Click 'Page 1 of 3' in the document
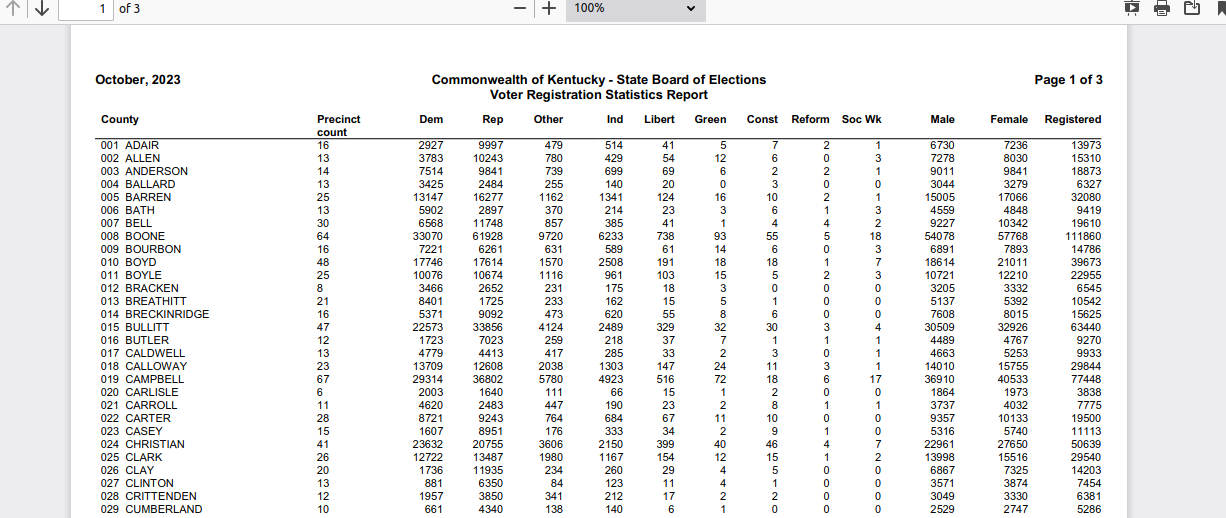Image resolution: width=1226 pixels, height=518 pixels. pos(1069,80)
